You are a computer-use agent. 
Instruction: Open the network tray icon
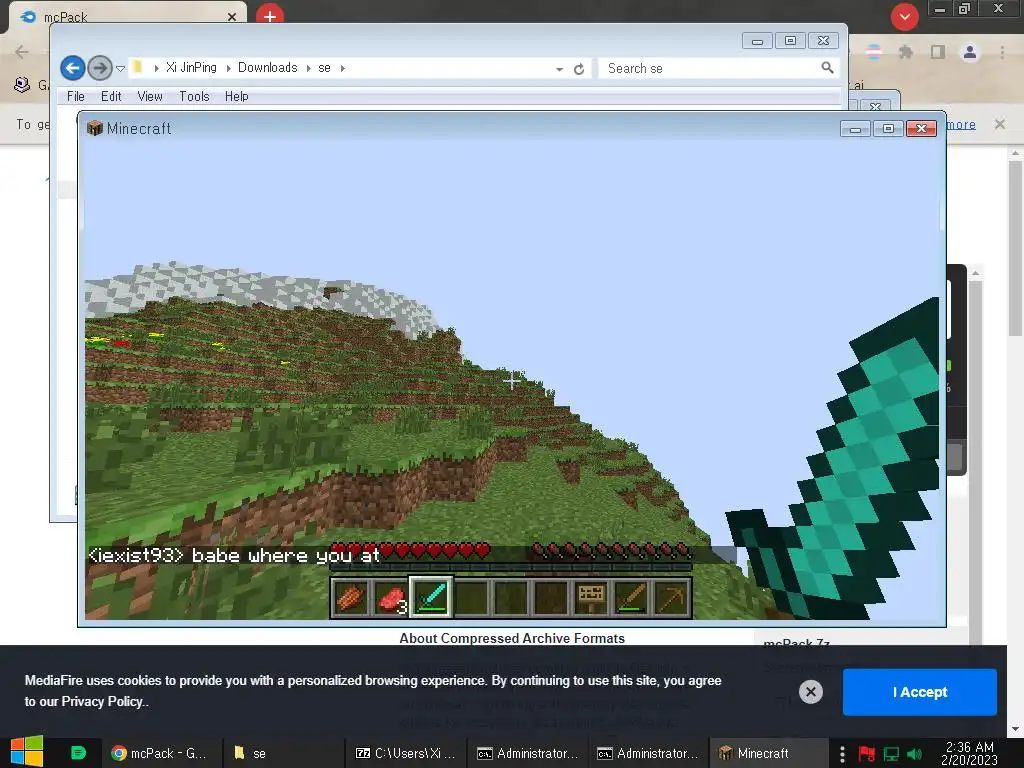(891, 754)
